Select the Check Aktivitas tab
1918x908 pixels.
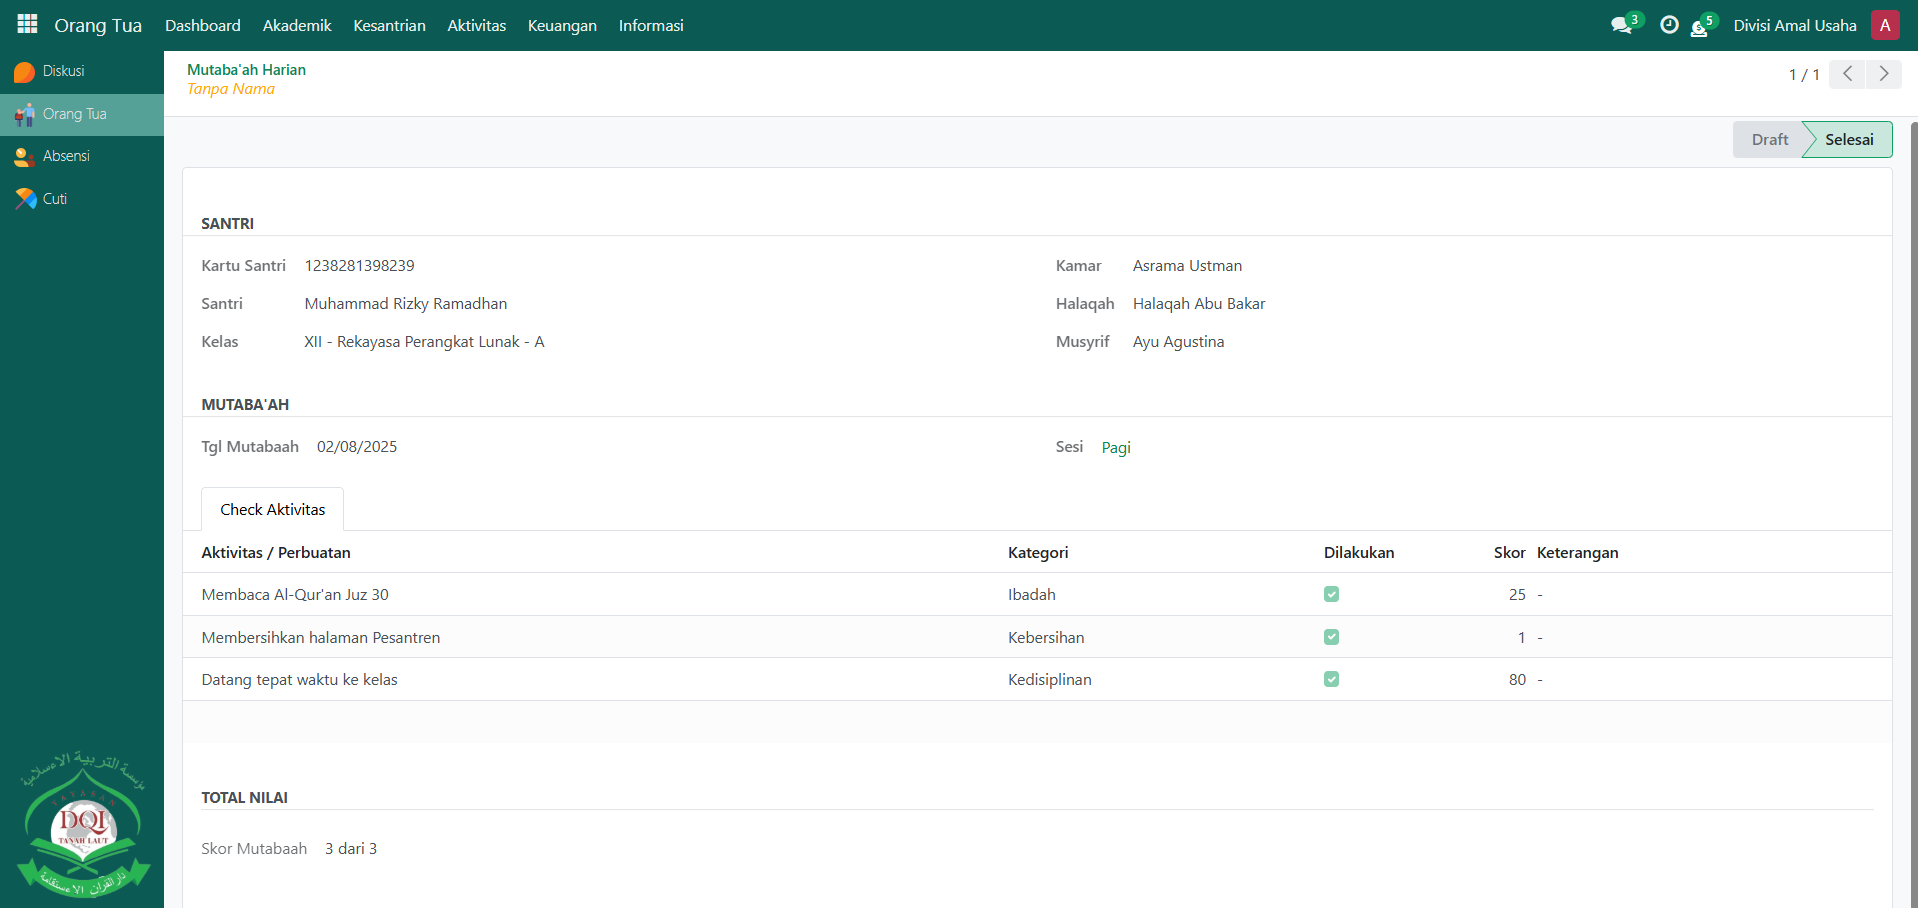272,509
